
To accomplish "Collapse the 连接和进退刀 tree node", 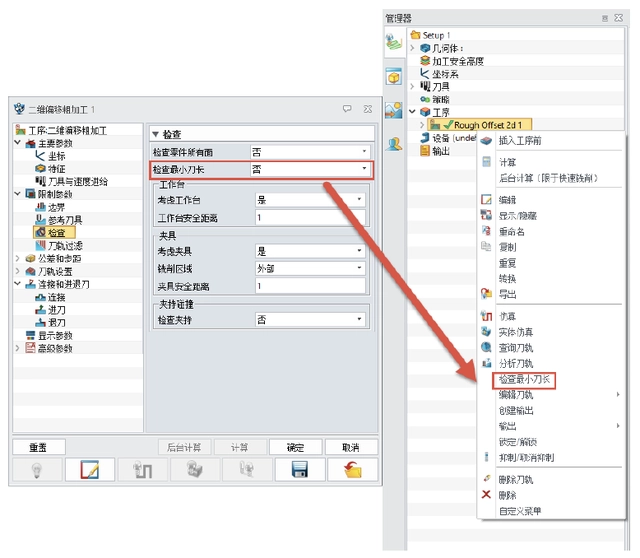I will (18, 284).
